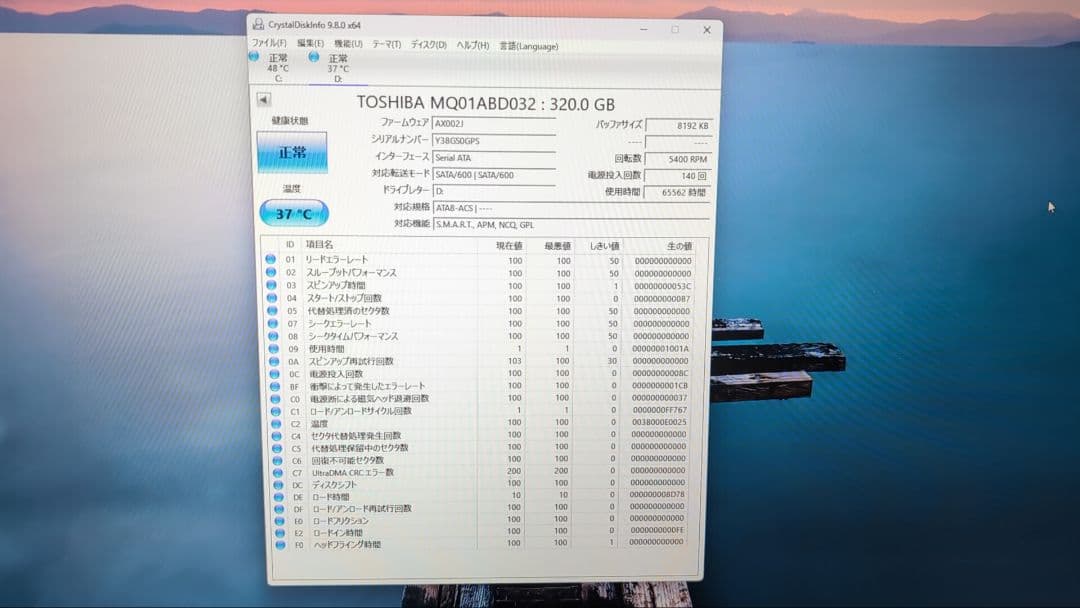Select the スピンアップ時間 attribute name
The image size is (1080, 608).
pyautogui.click(x=336, y=285)
